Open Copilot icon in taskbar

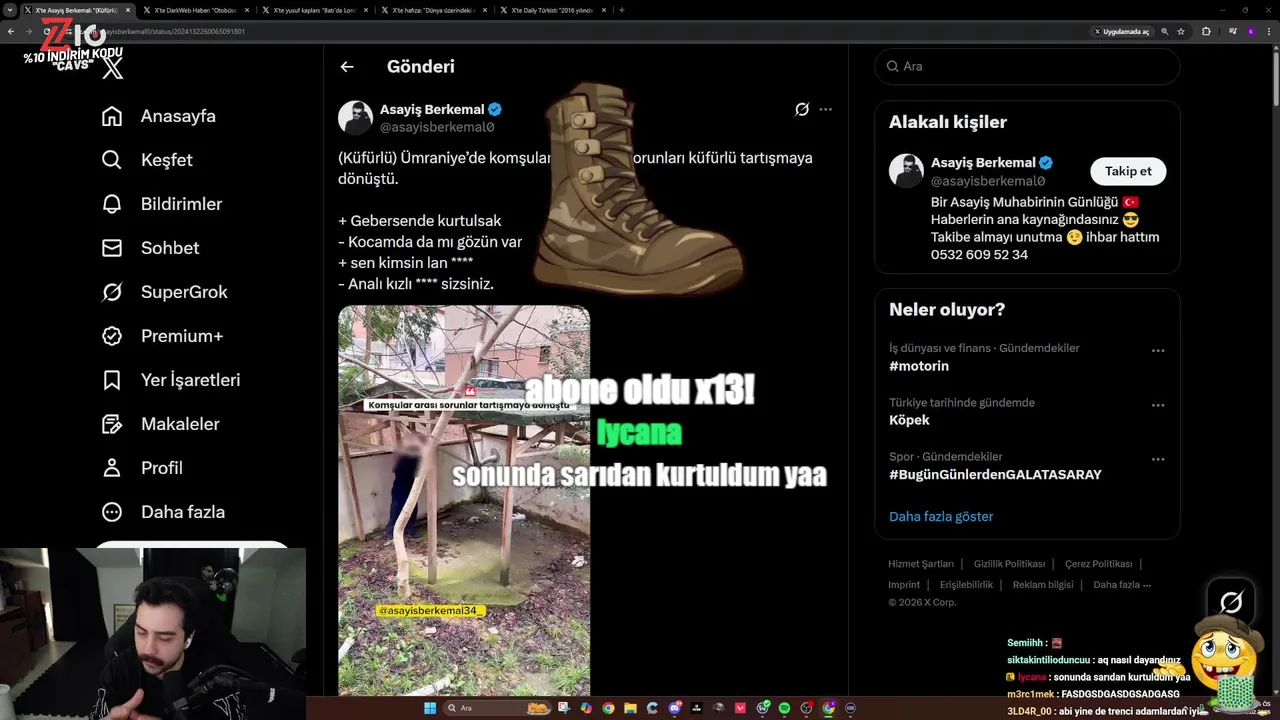(x=586, y=708)
